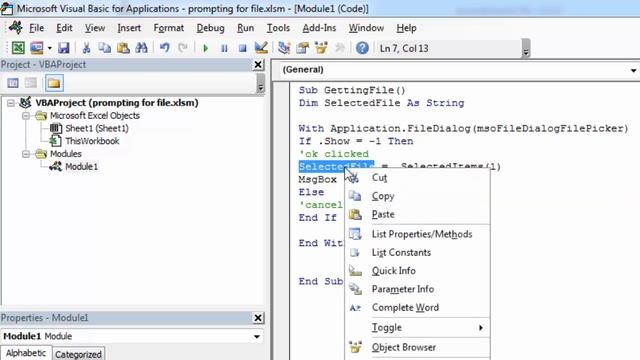The width and height of the screenshot is (640, 360).
Task: Collapse the Microsoft Excel Objects folder
Action: point(26,116)
